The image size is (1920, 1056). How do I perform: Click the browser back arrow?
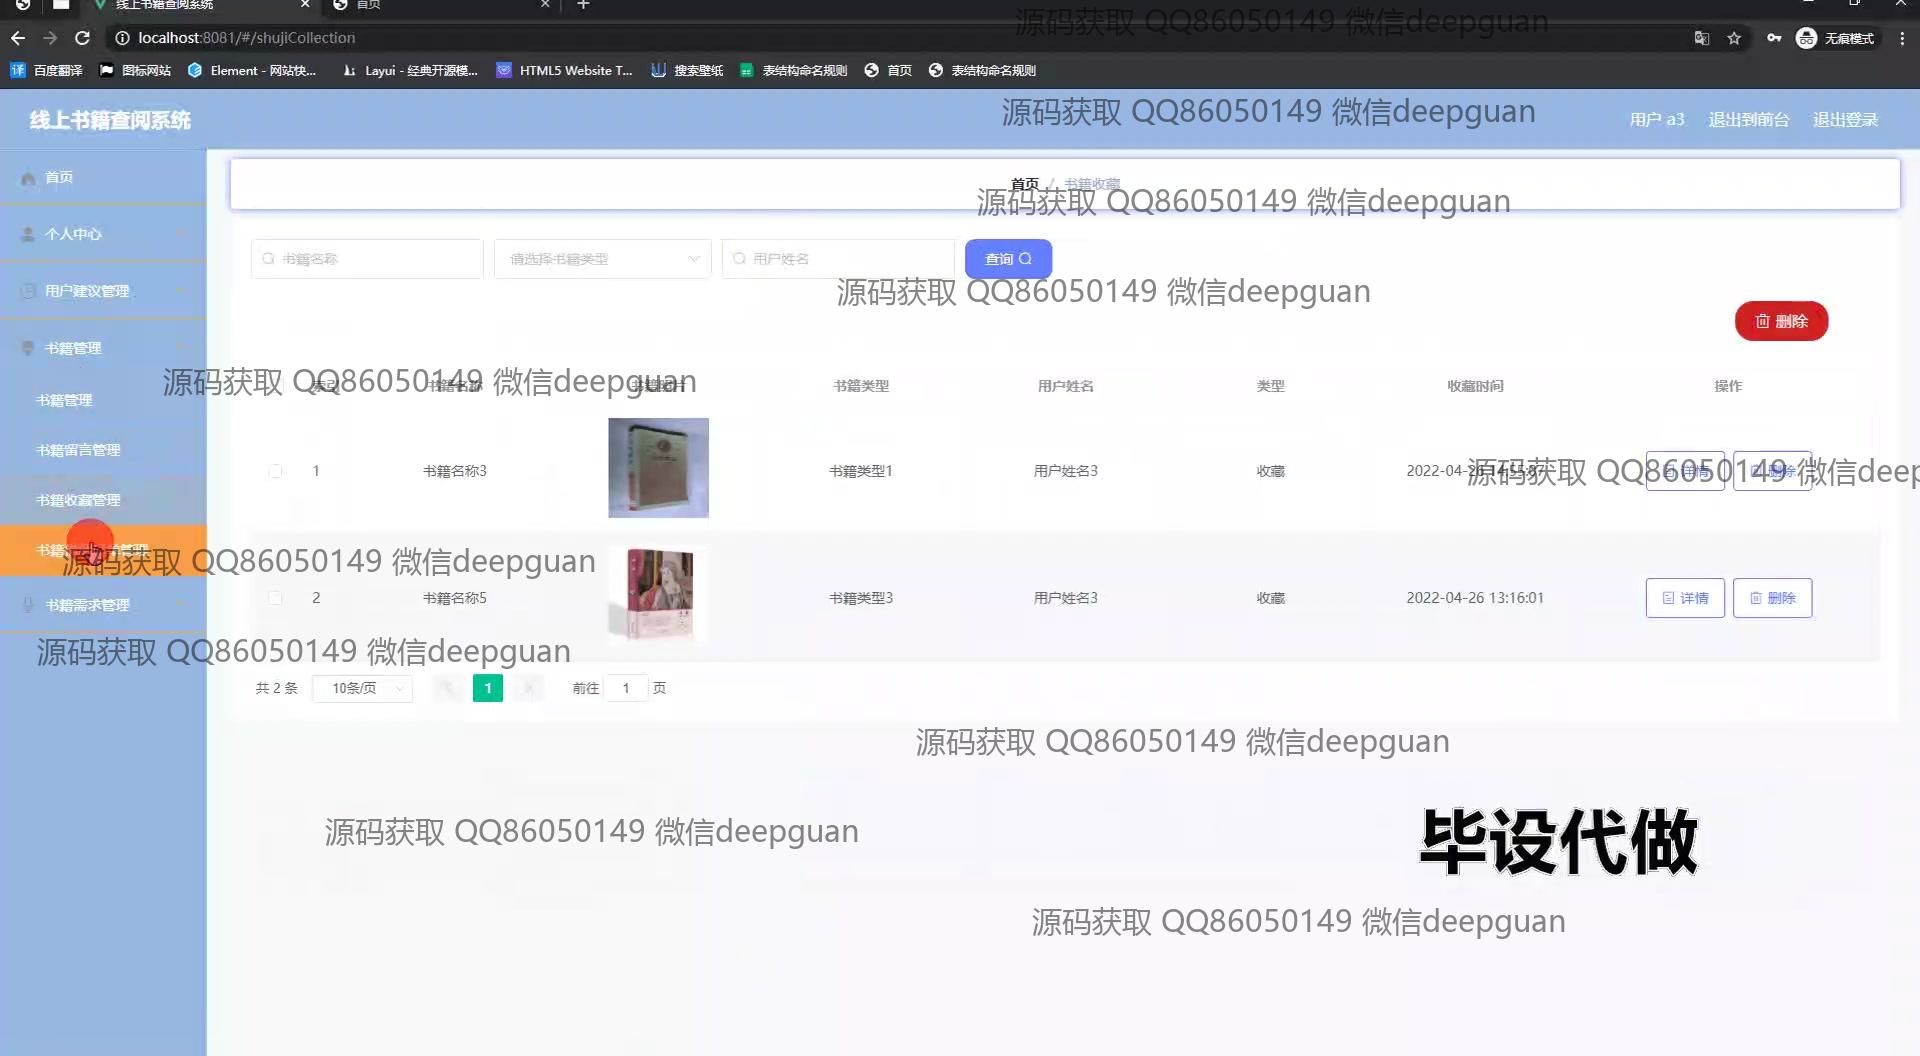tap(18, 38)
